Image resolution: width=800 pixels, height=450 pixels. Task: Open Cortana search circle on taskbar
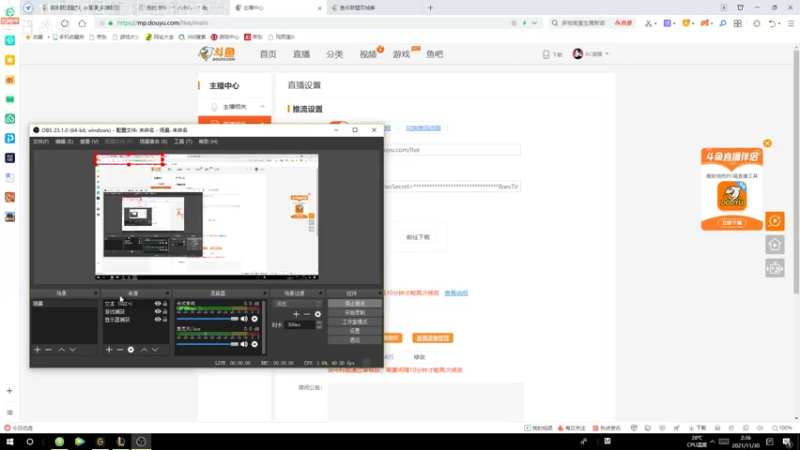click(x=30, y=442)
